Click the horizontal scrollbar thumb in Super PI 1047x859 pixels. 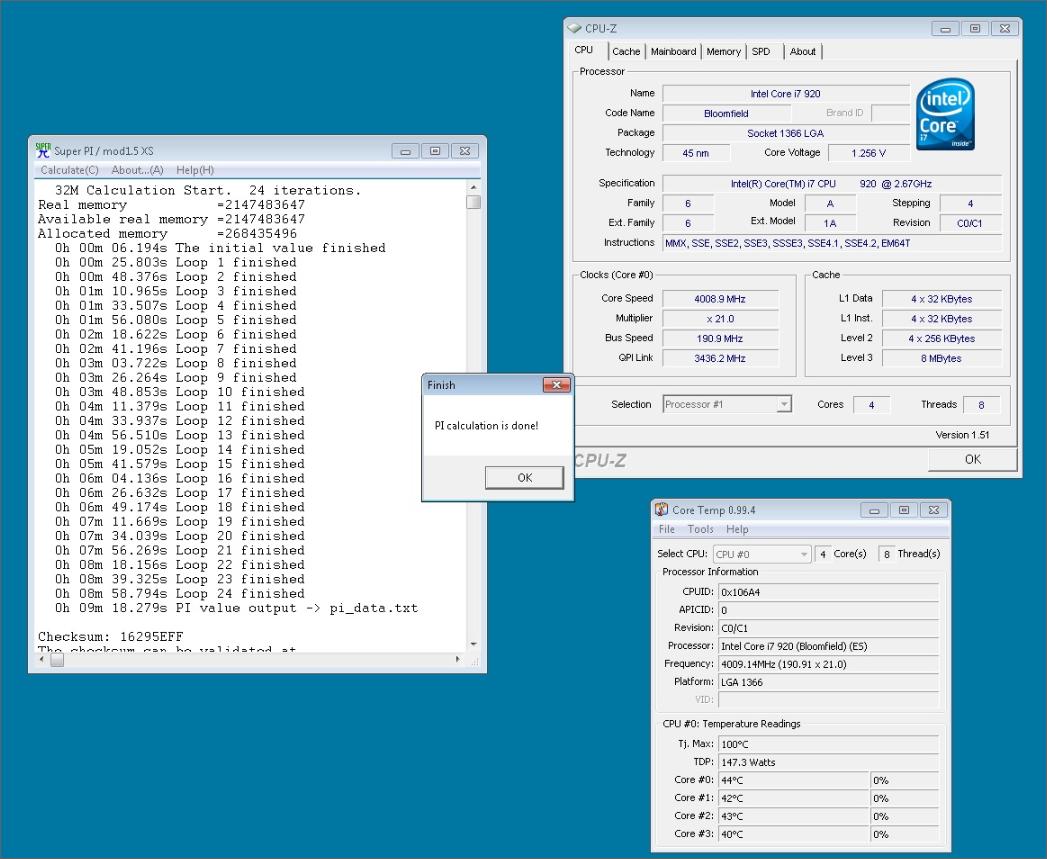click(x=57, y=659)
